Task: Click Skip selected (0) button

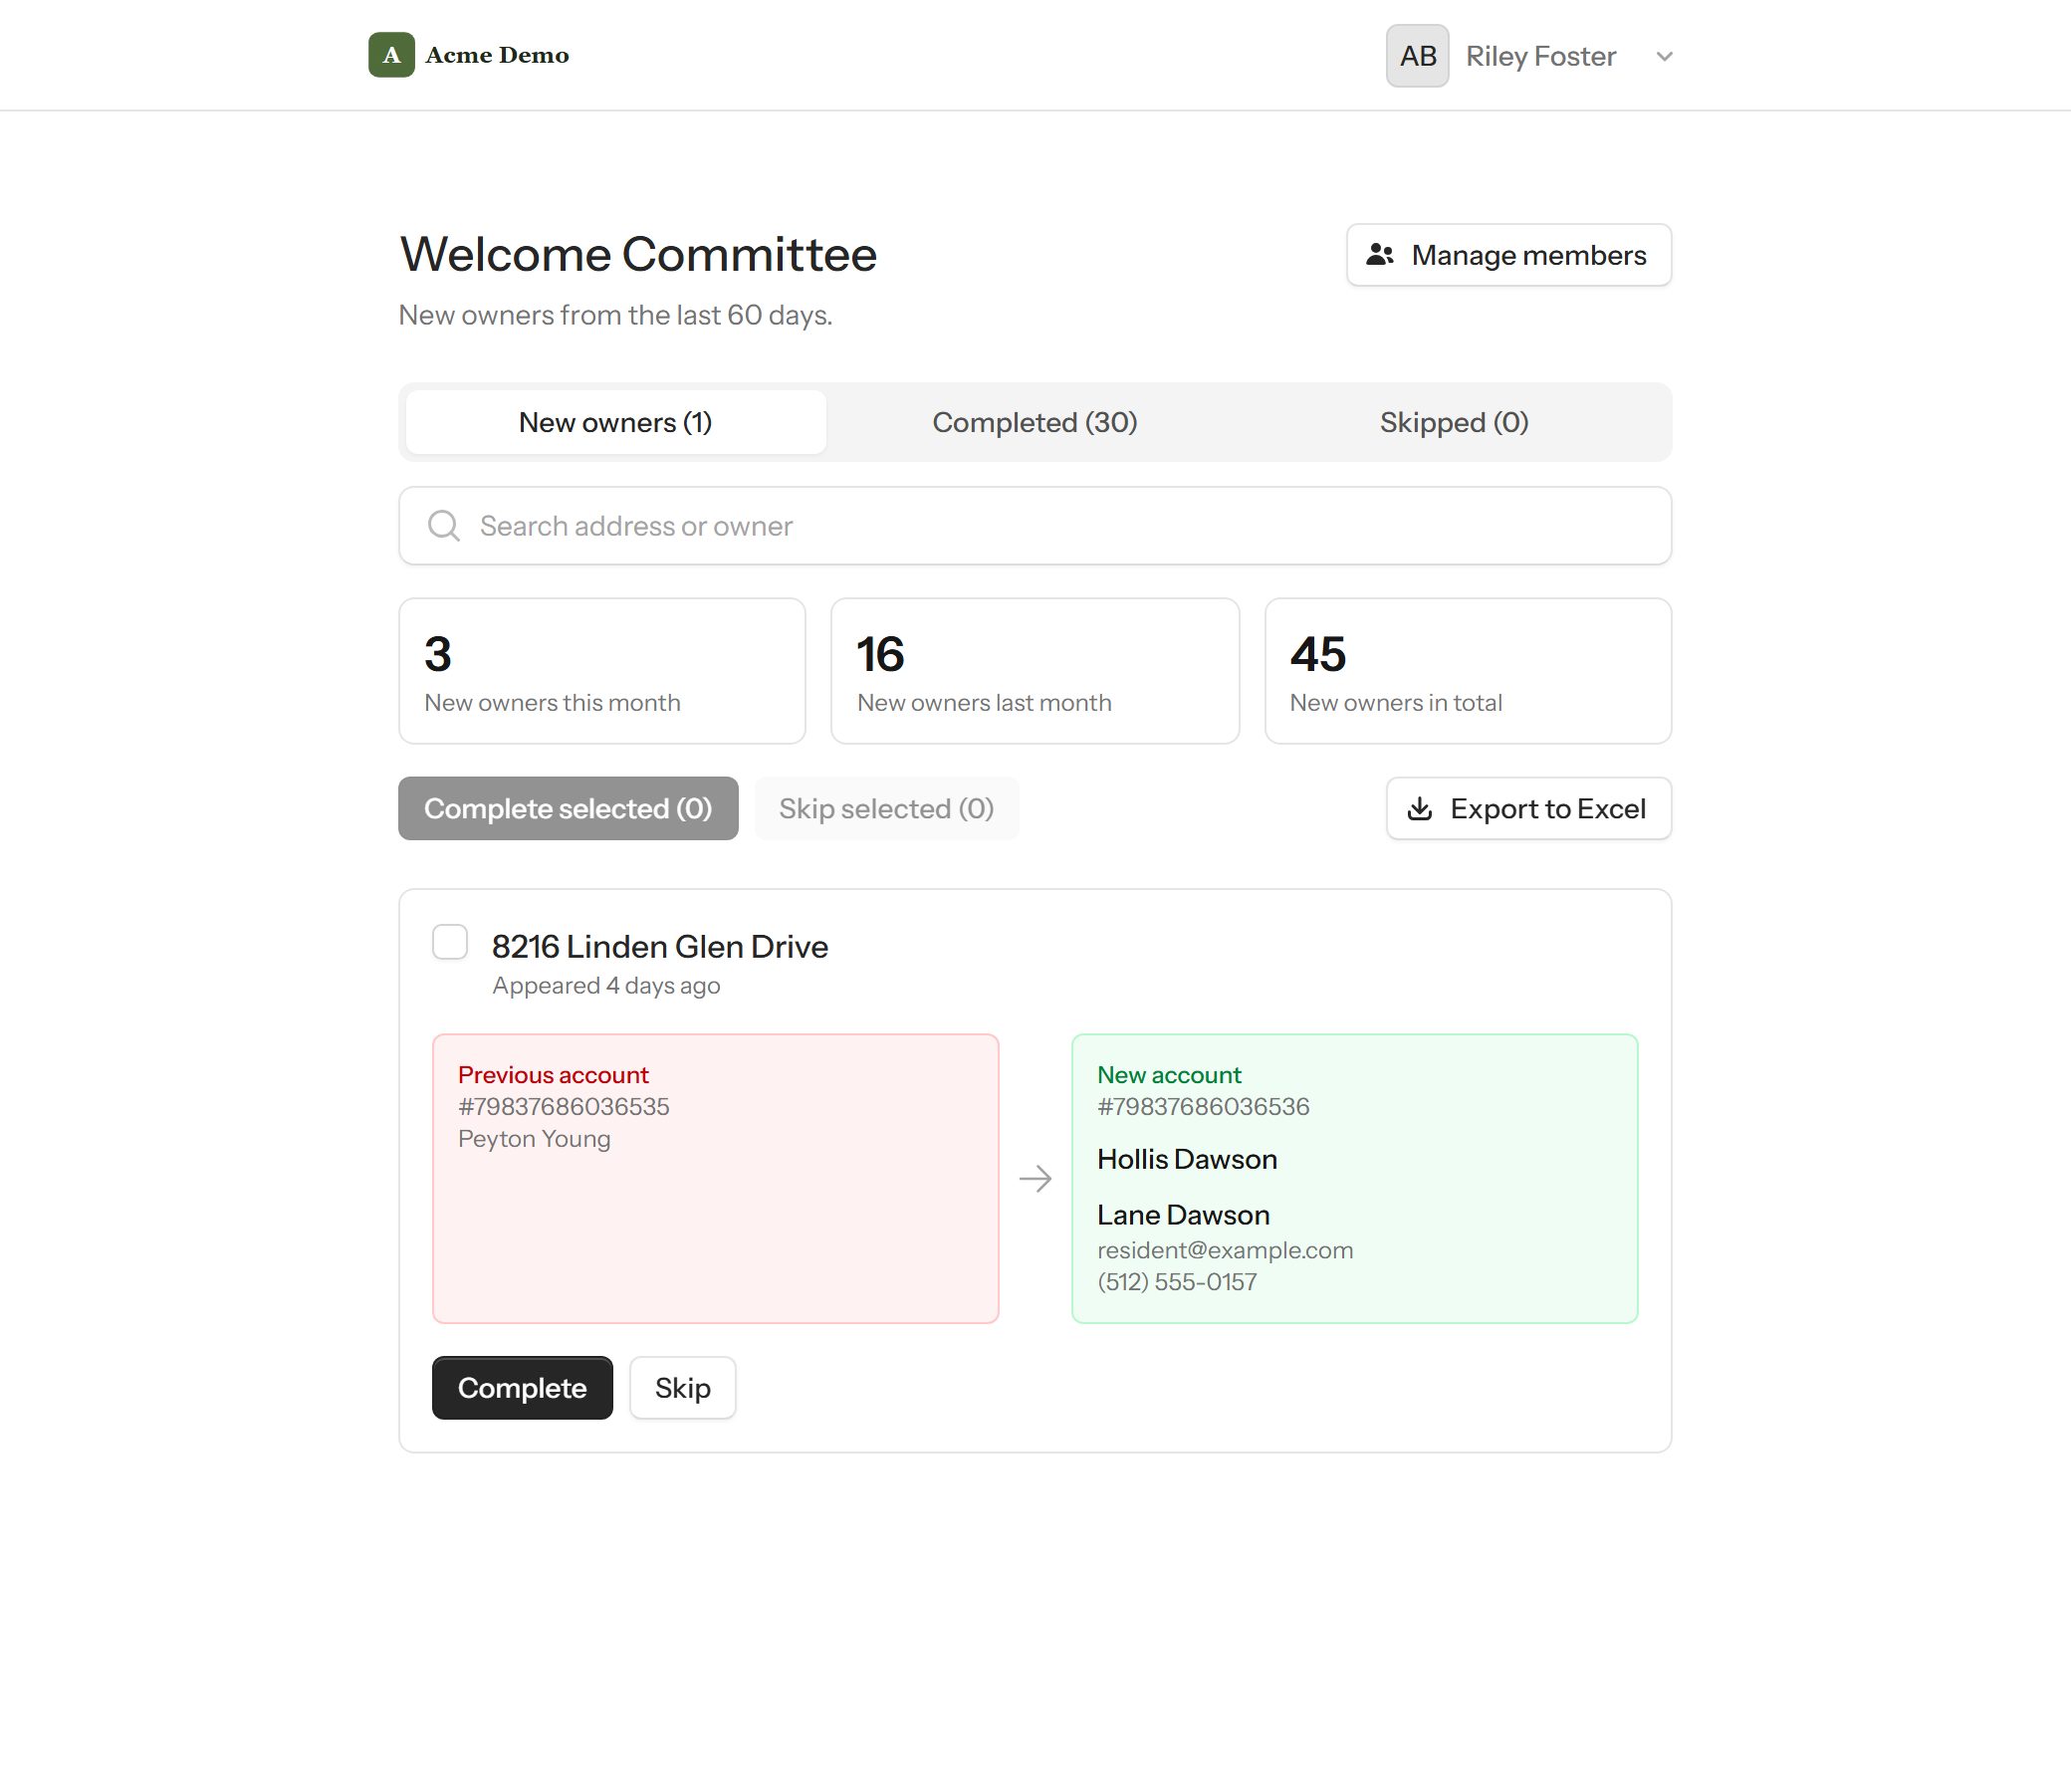Action: tap(886, 808)
